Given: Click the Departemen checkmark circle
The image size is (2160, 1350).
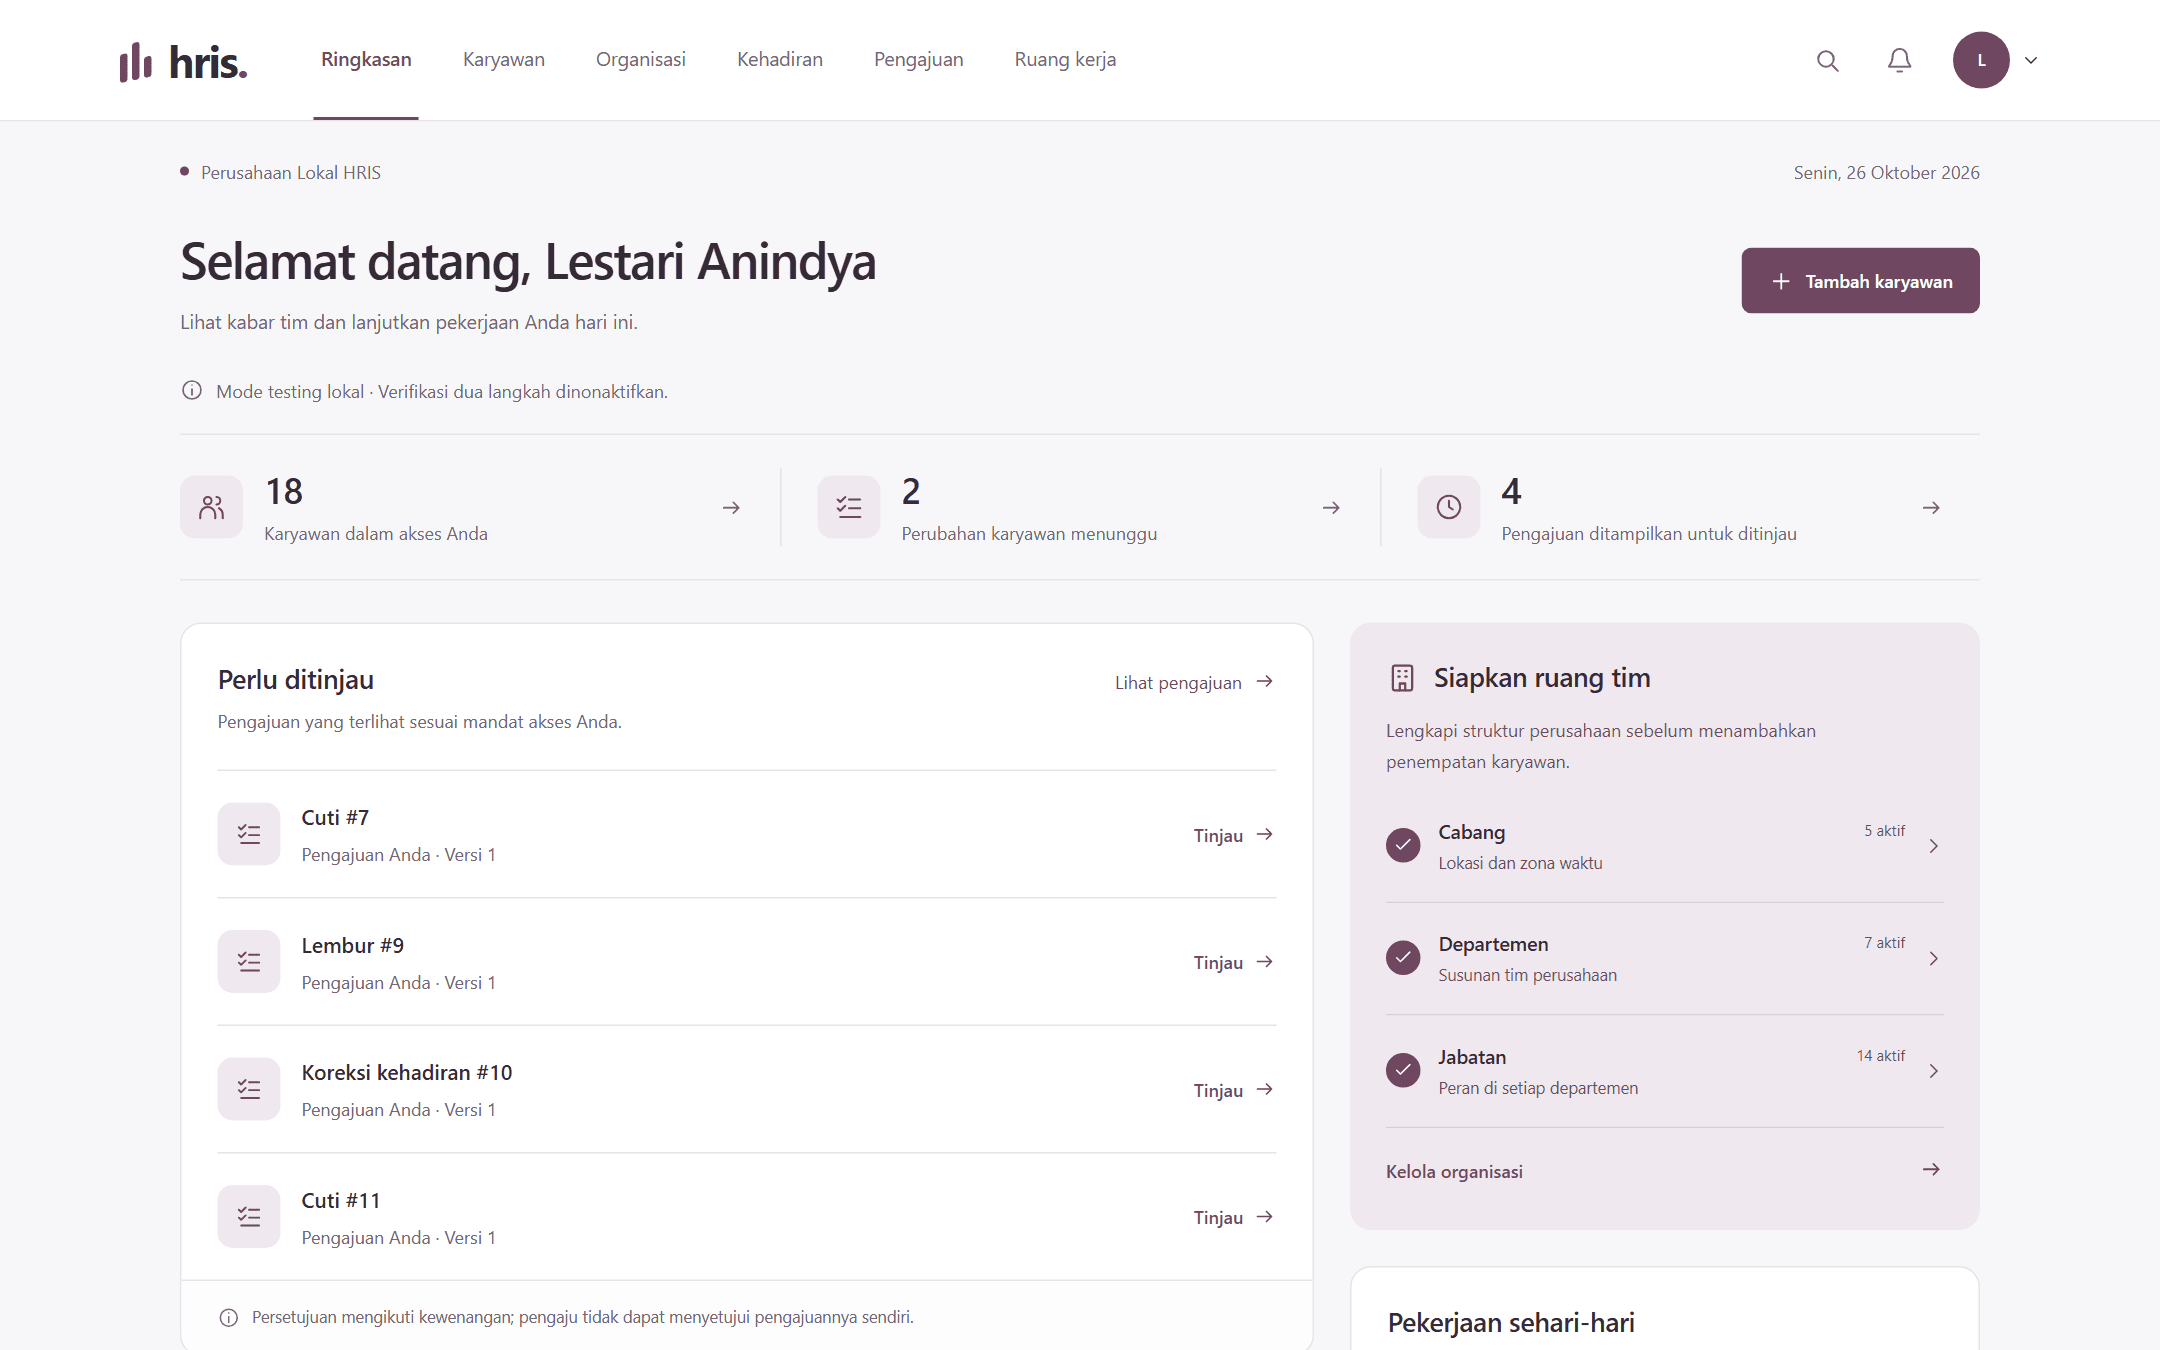Looking at the screenshot, I should click(x=1403, y=958).
